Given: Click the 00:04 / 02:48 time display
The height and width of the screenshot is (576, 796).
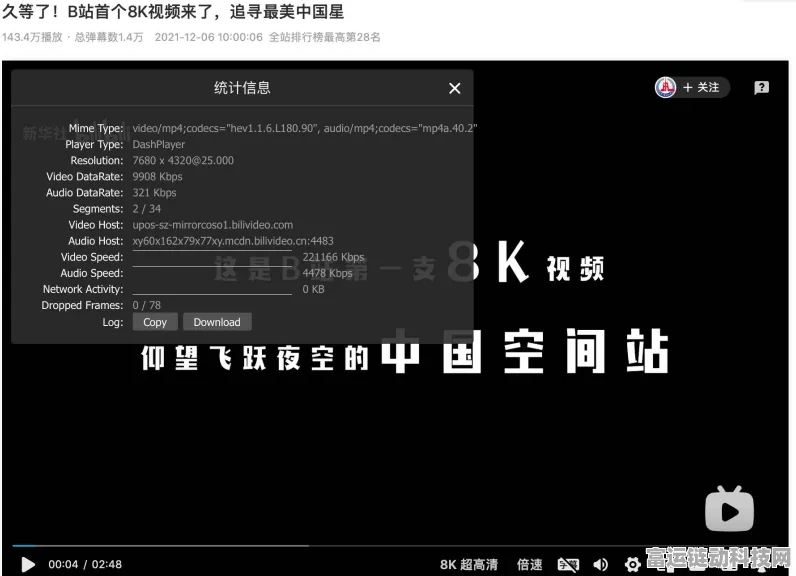Looking at the screenshot, I should pyautogui.click(x=85, y=564).
